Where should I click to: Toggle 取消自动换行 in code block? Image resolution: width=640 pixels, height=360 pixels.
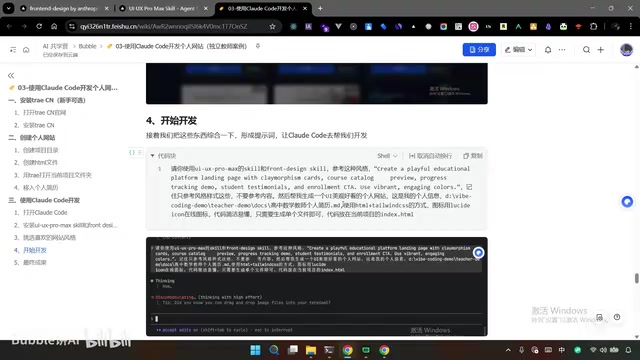[x=430, y=156]
